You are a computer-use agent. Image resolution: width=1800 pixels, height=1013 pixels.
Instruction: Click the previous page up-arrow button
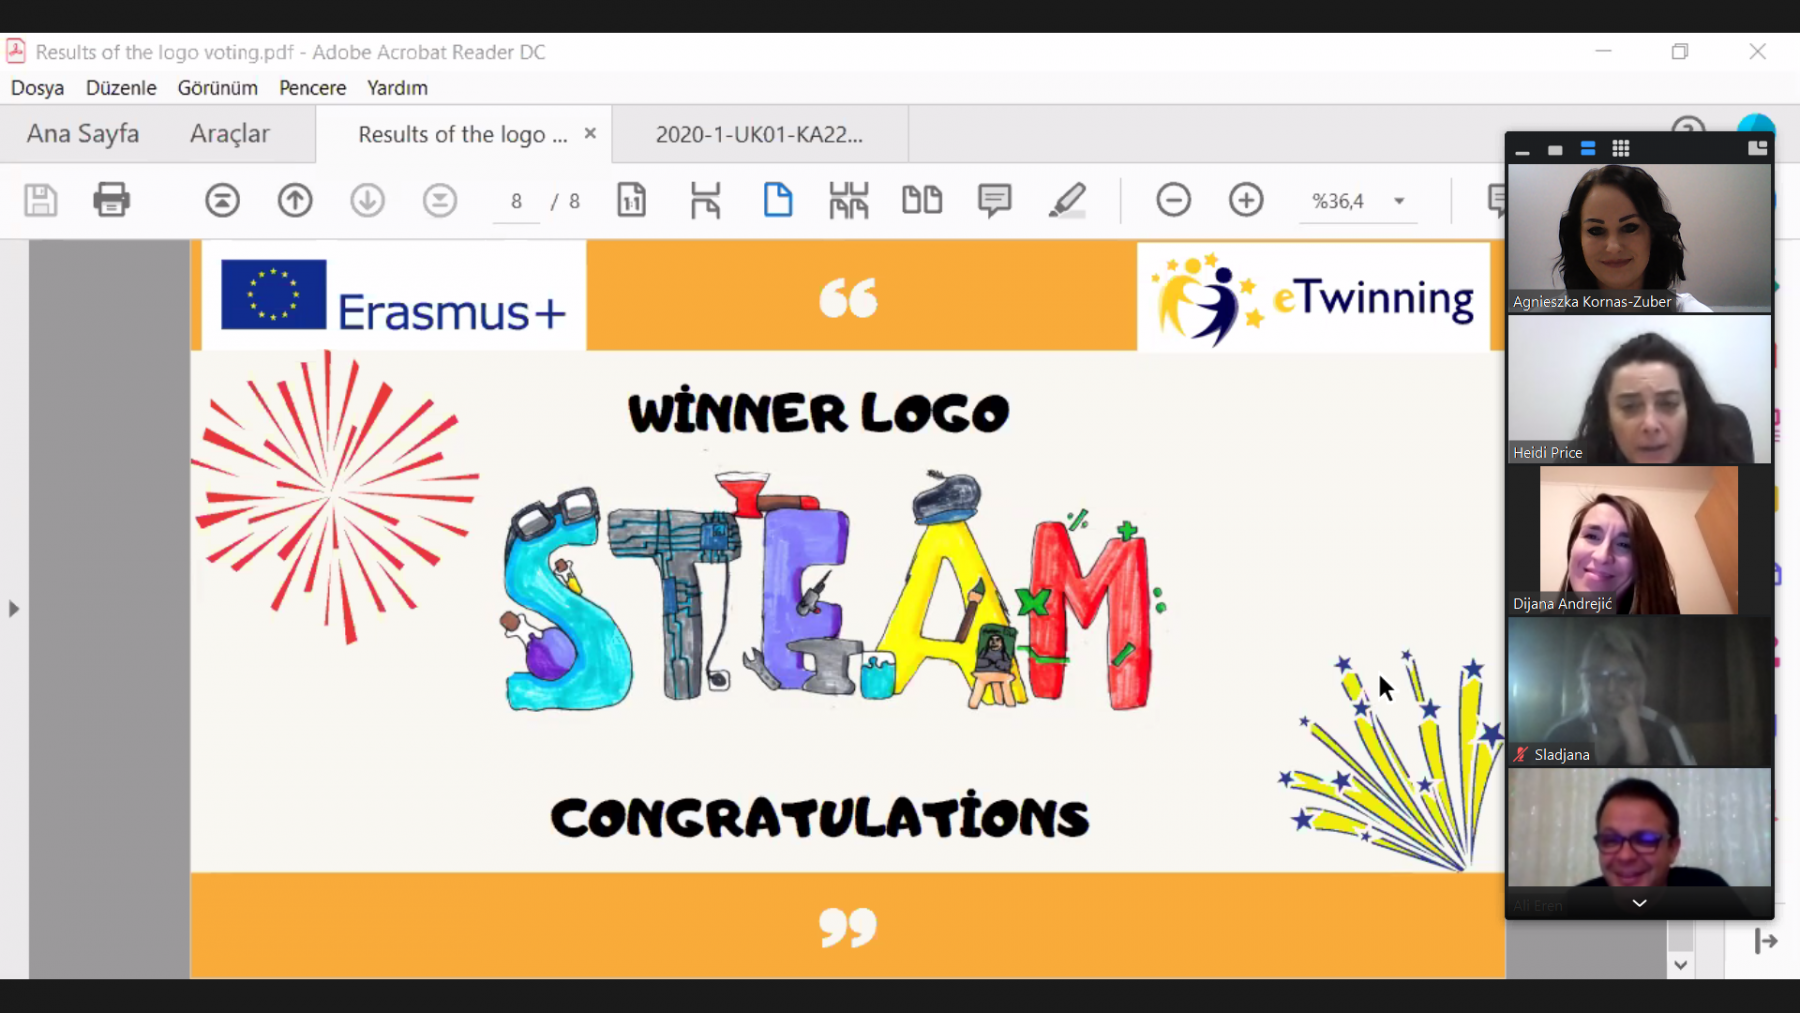tap(295, 200)
